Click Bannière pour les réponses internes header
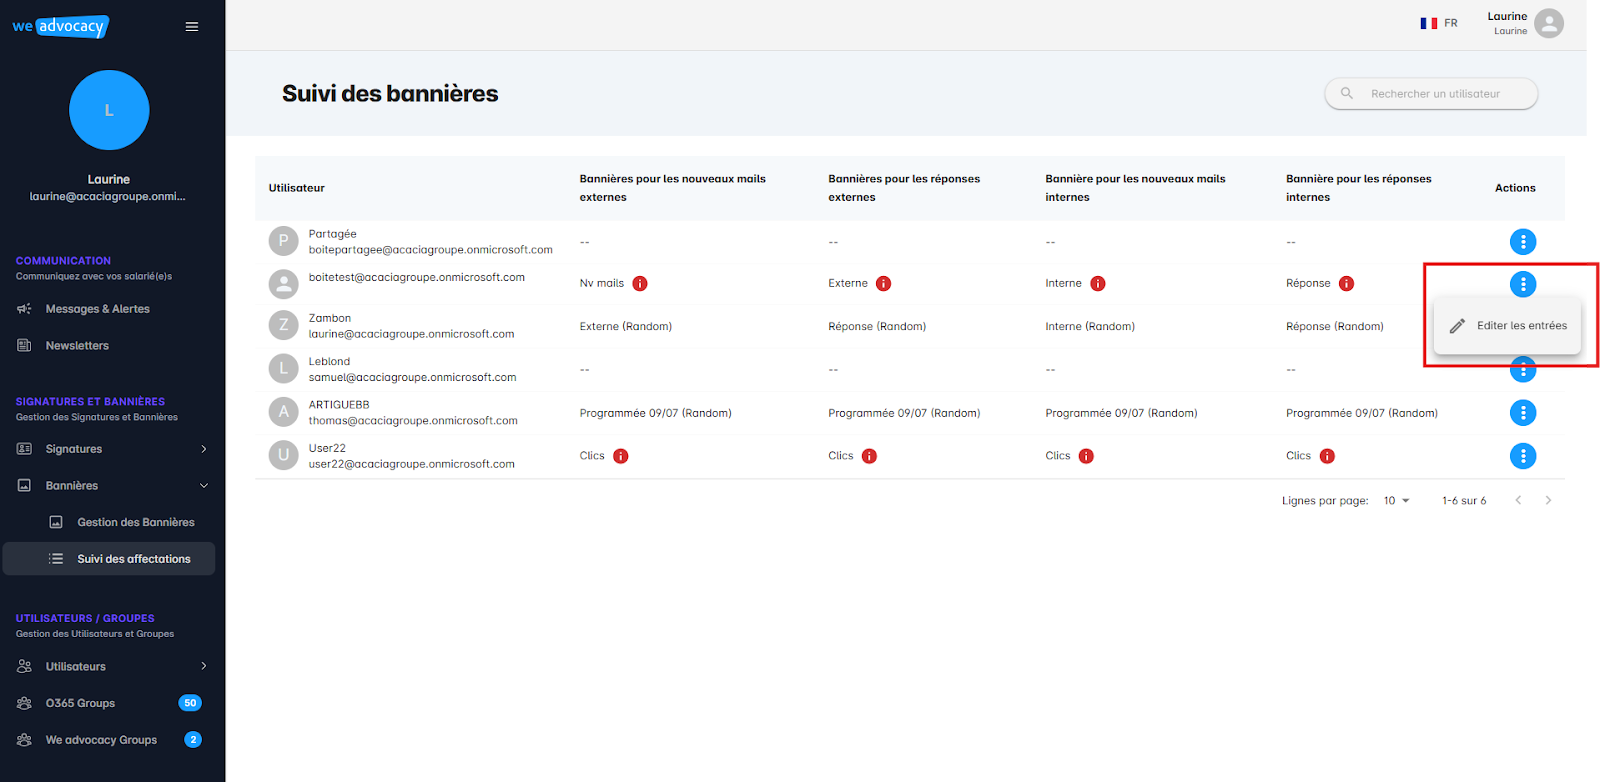Viewport: 1600px width, 782px height. point(1359,188)
